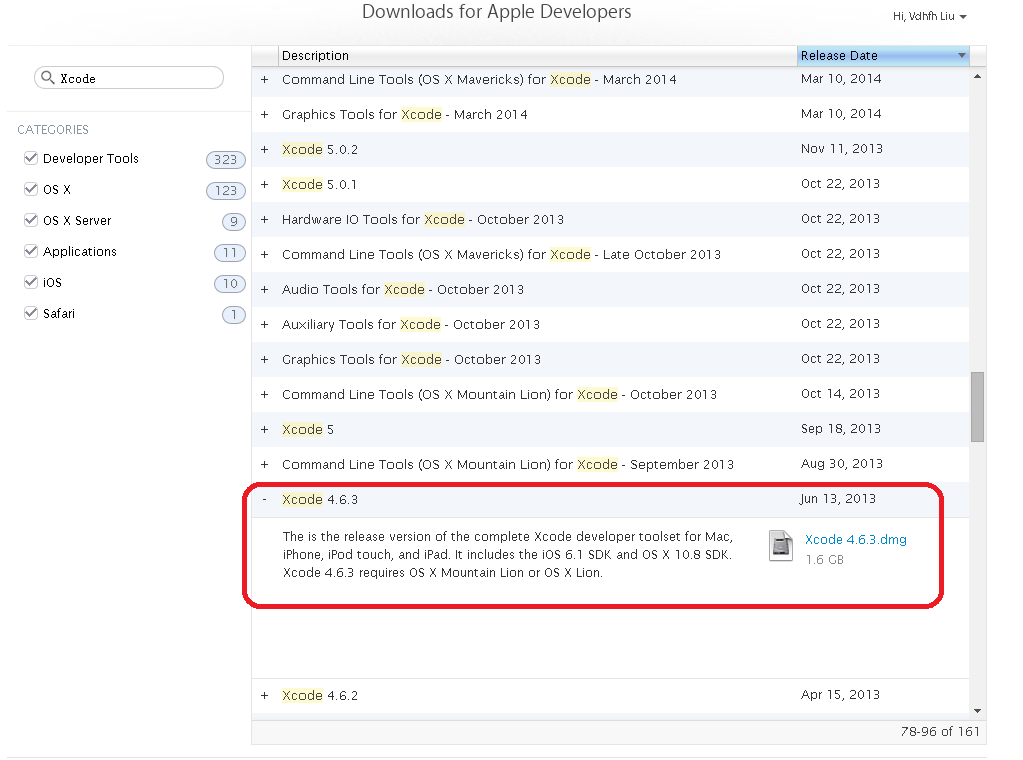Screen dimensions: 1023x760
Task: Expand the Xcode 5 row
Action: click(264, 430)
